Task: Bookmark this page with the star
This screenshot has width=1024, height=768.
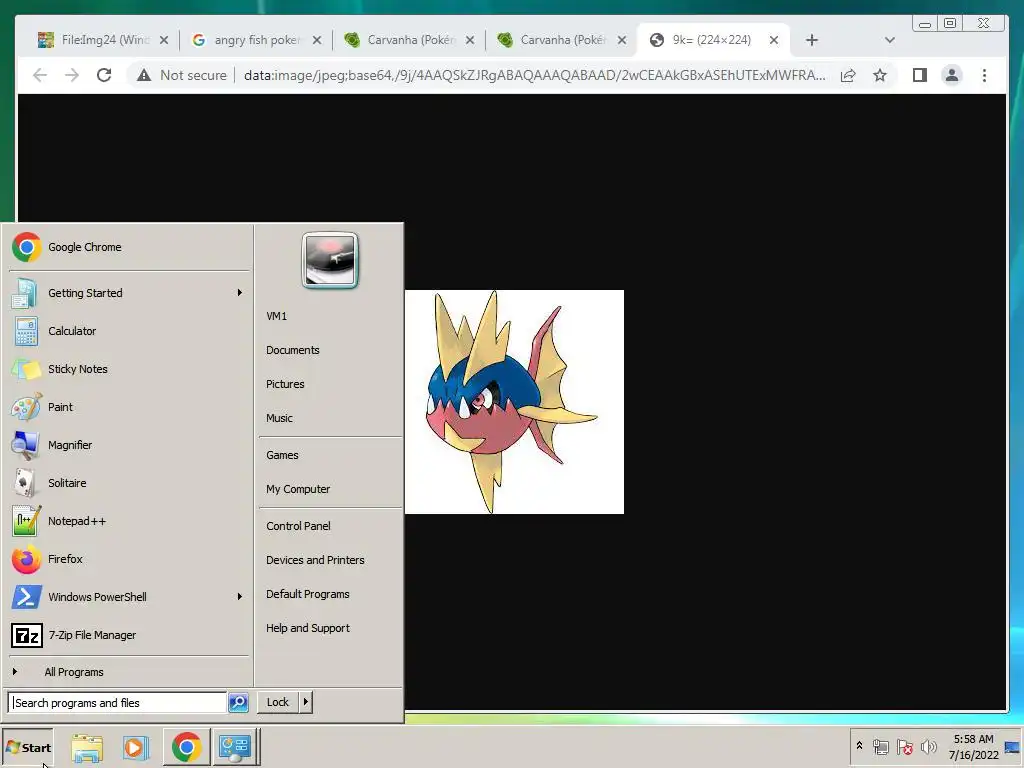Action: [x=880, y=75]
